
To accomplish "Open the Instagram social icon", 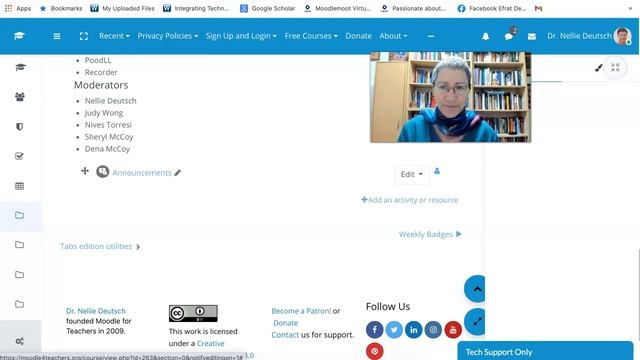I will pyautogui.click(x=433, y=329).
